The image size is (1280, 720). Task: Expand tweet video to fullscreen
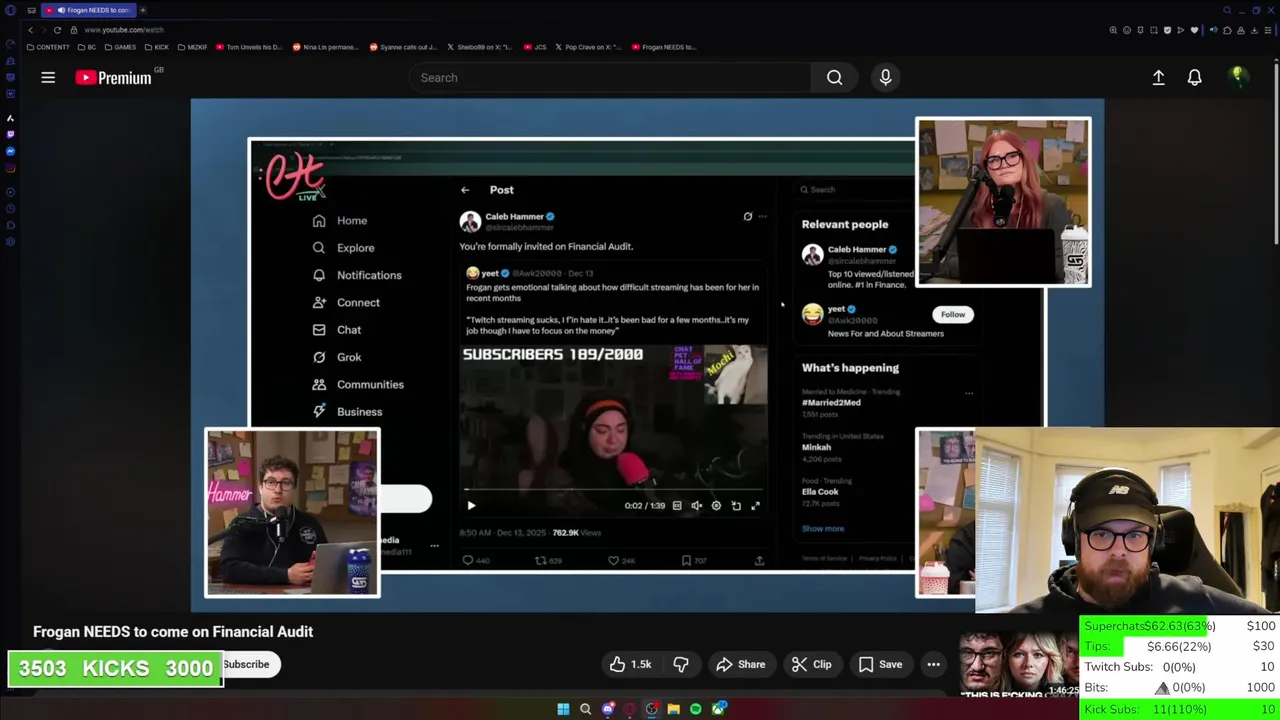755,506
